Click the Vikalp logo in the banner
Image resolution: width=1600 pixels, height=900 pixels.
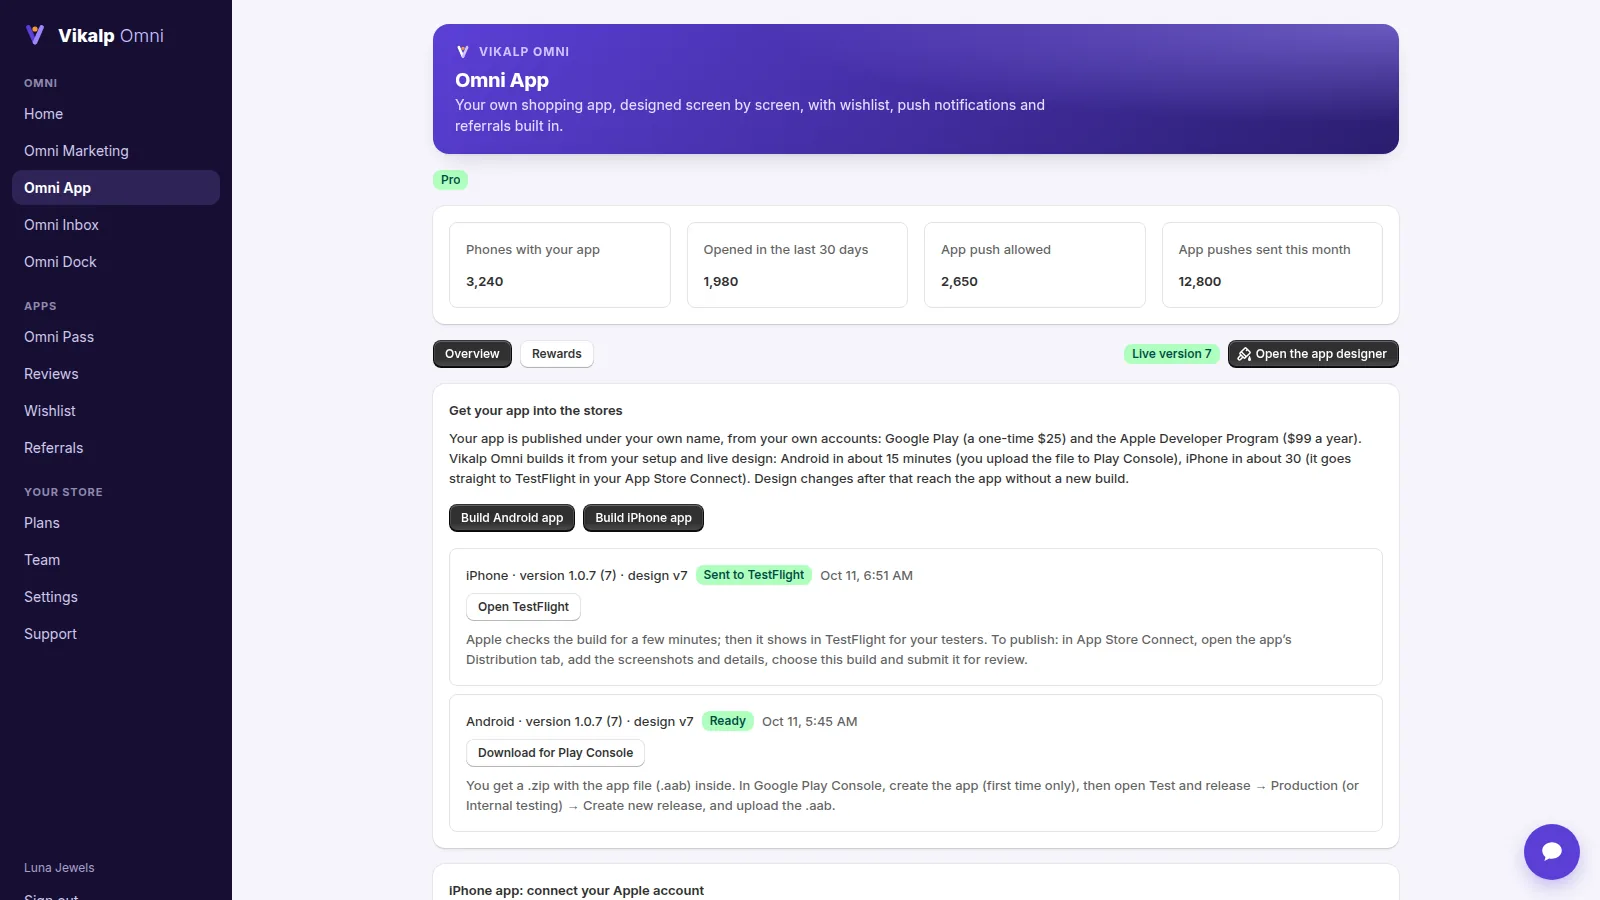point(463,52)
